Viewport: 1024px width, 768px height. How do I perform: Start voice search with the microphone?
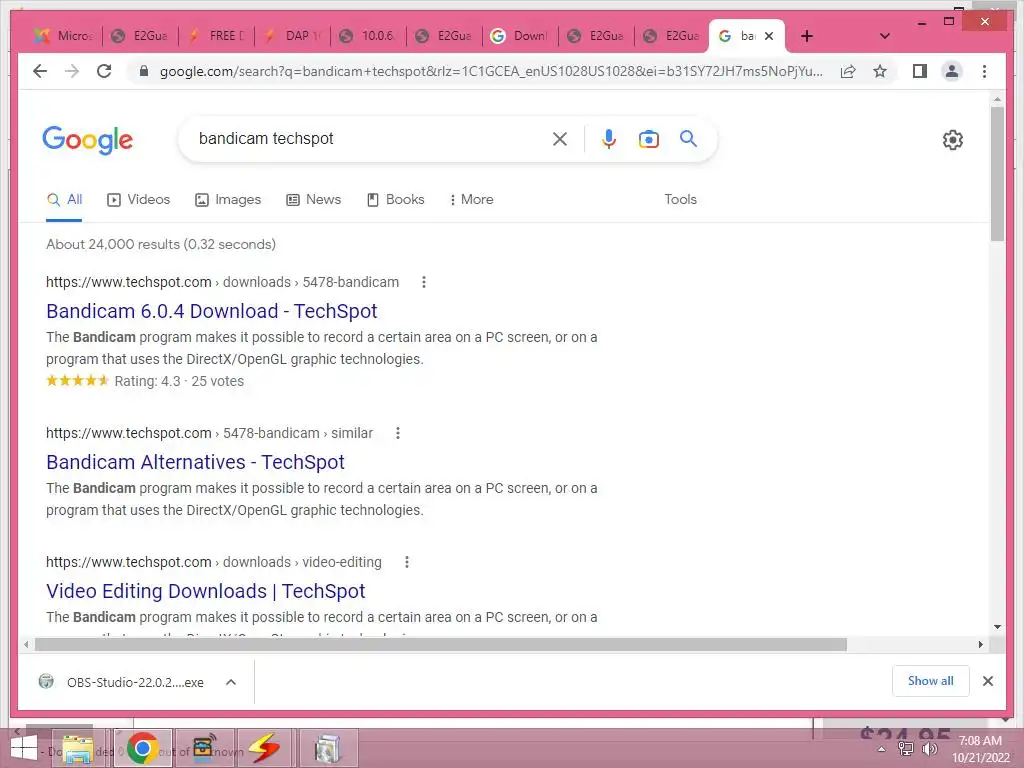click(x=608, y=138)
